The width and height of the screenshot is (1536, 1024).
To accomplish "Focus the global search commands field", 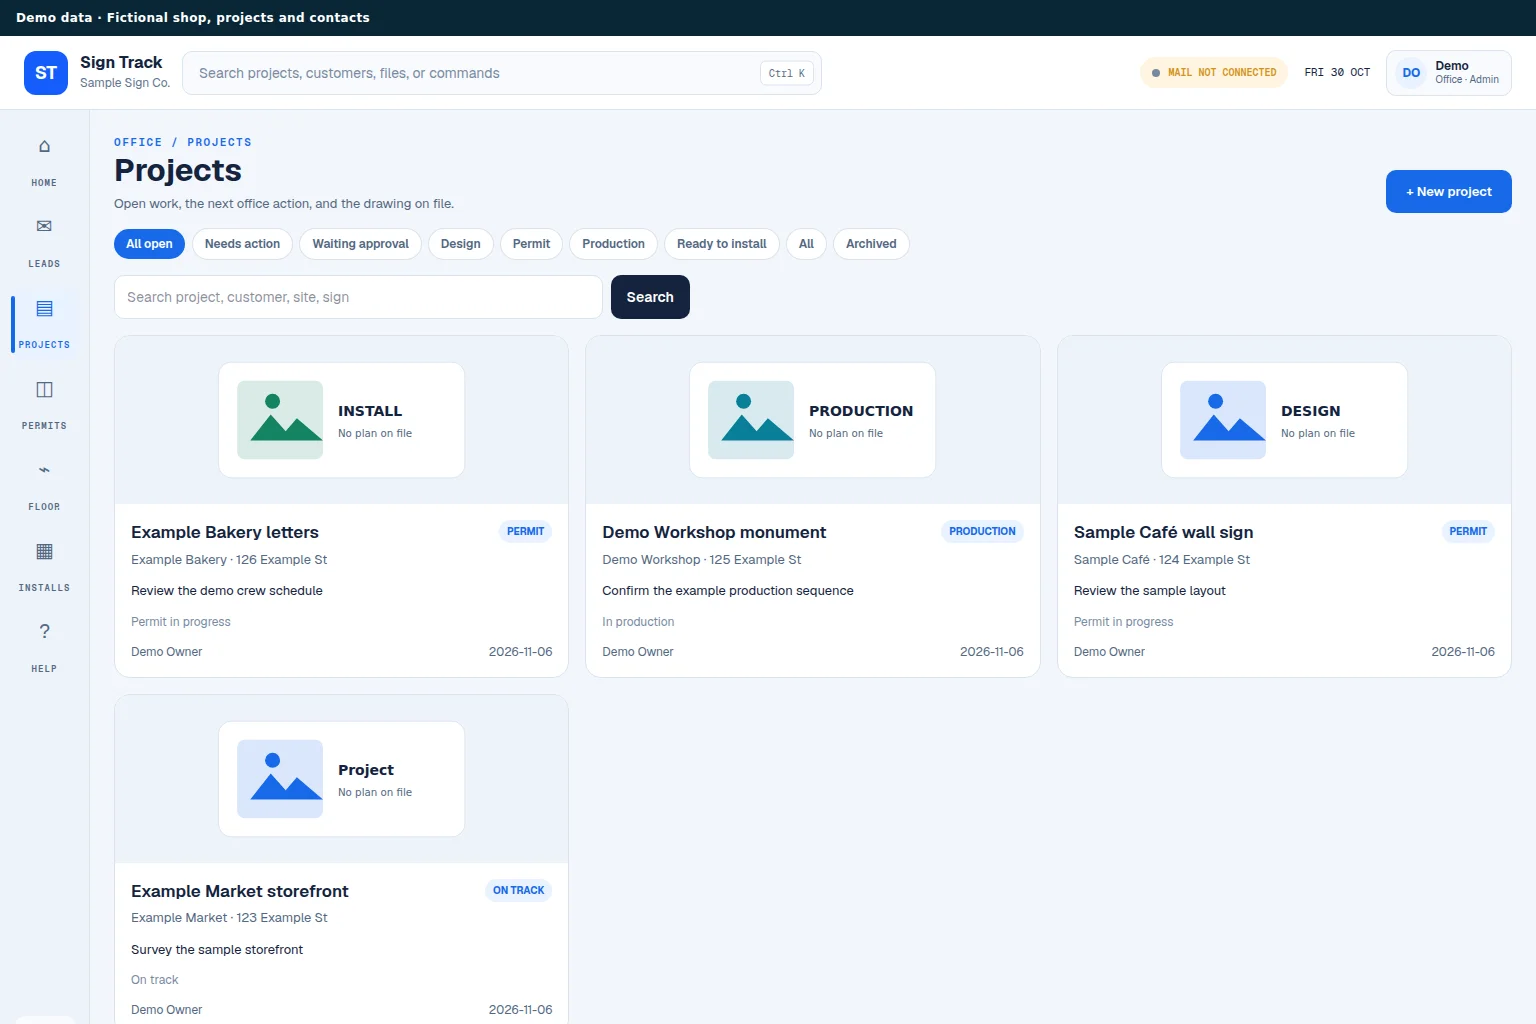I will (x=502, y=73).
